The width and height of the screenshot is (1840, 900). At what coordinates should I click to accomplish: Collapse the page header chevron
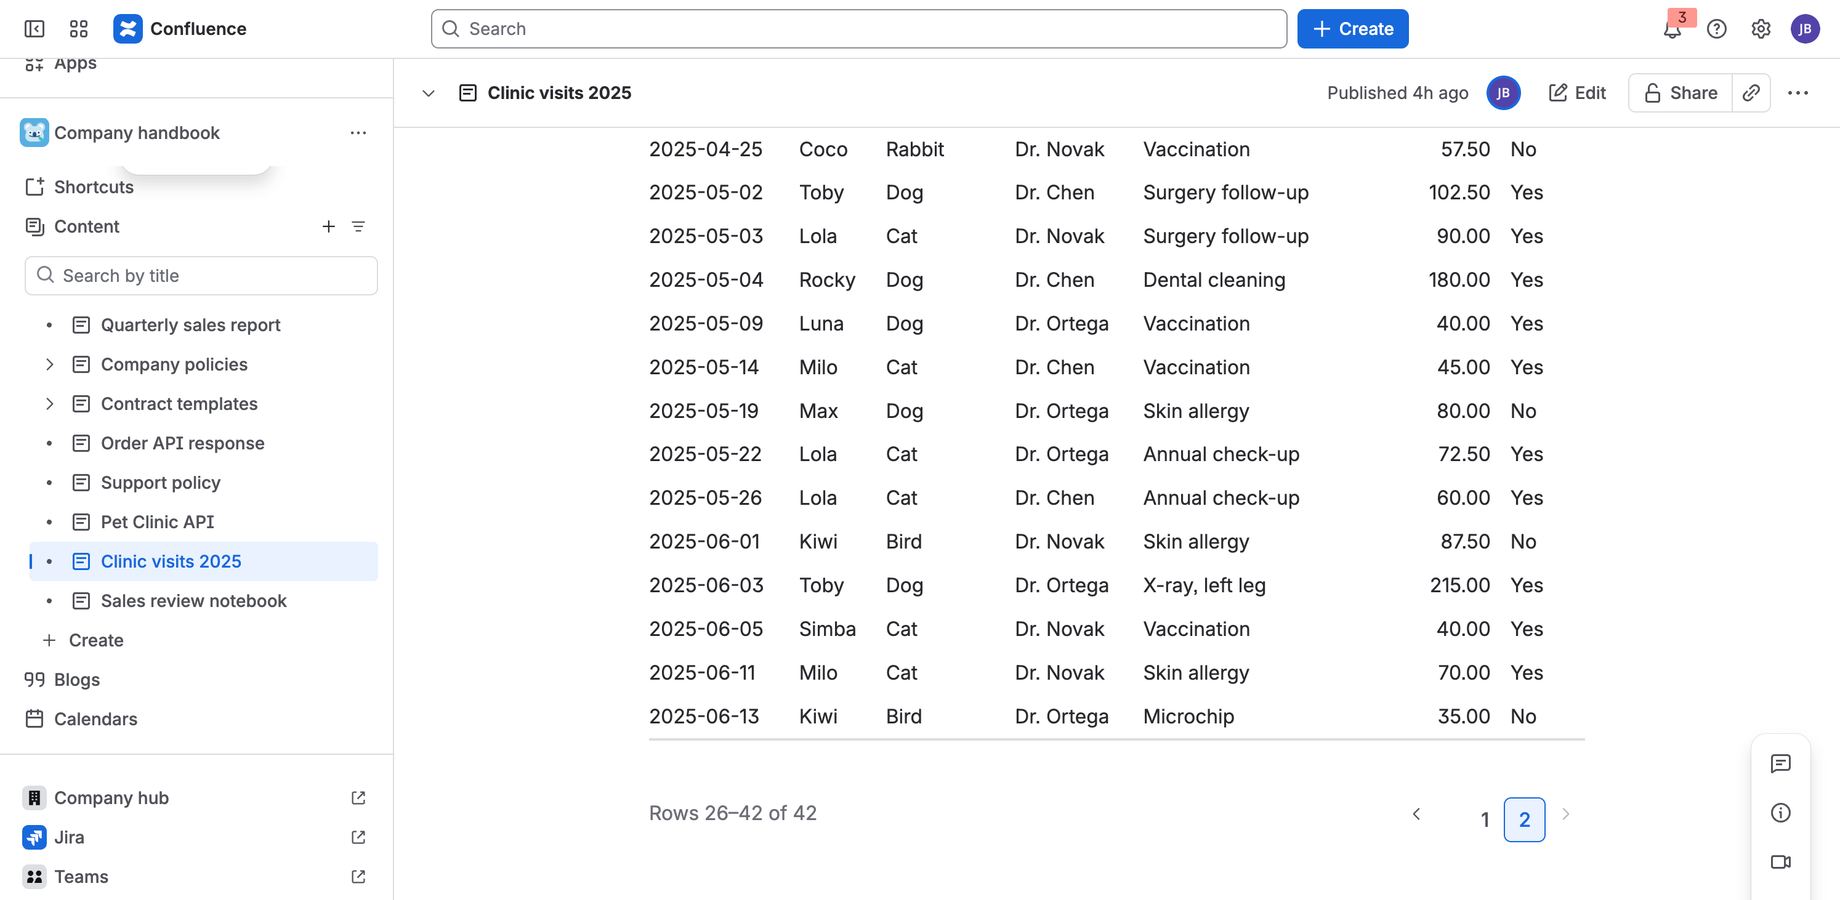click(428, 93)
